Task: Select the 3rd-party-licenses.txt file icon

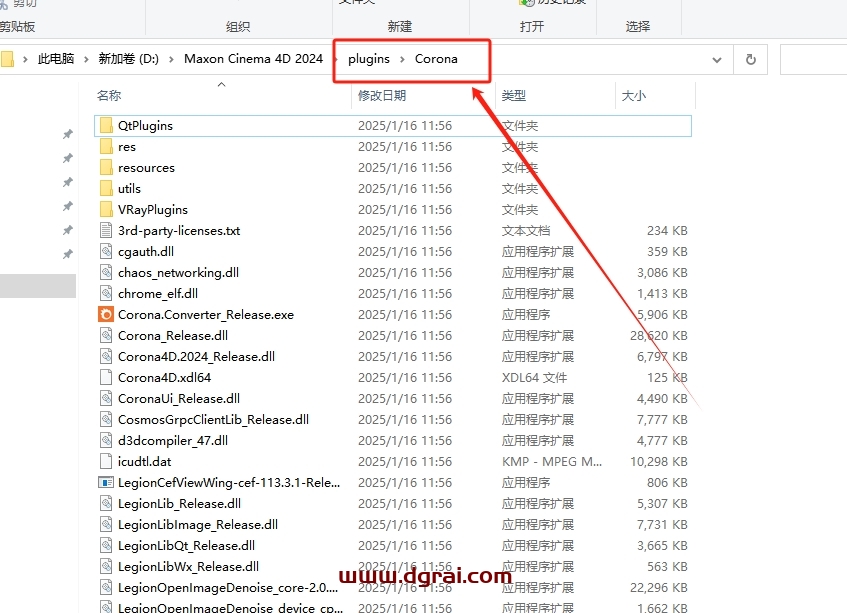Action: tap(106, 231)
